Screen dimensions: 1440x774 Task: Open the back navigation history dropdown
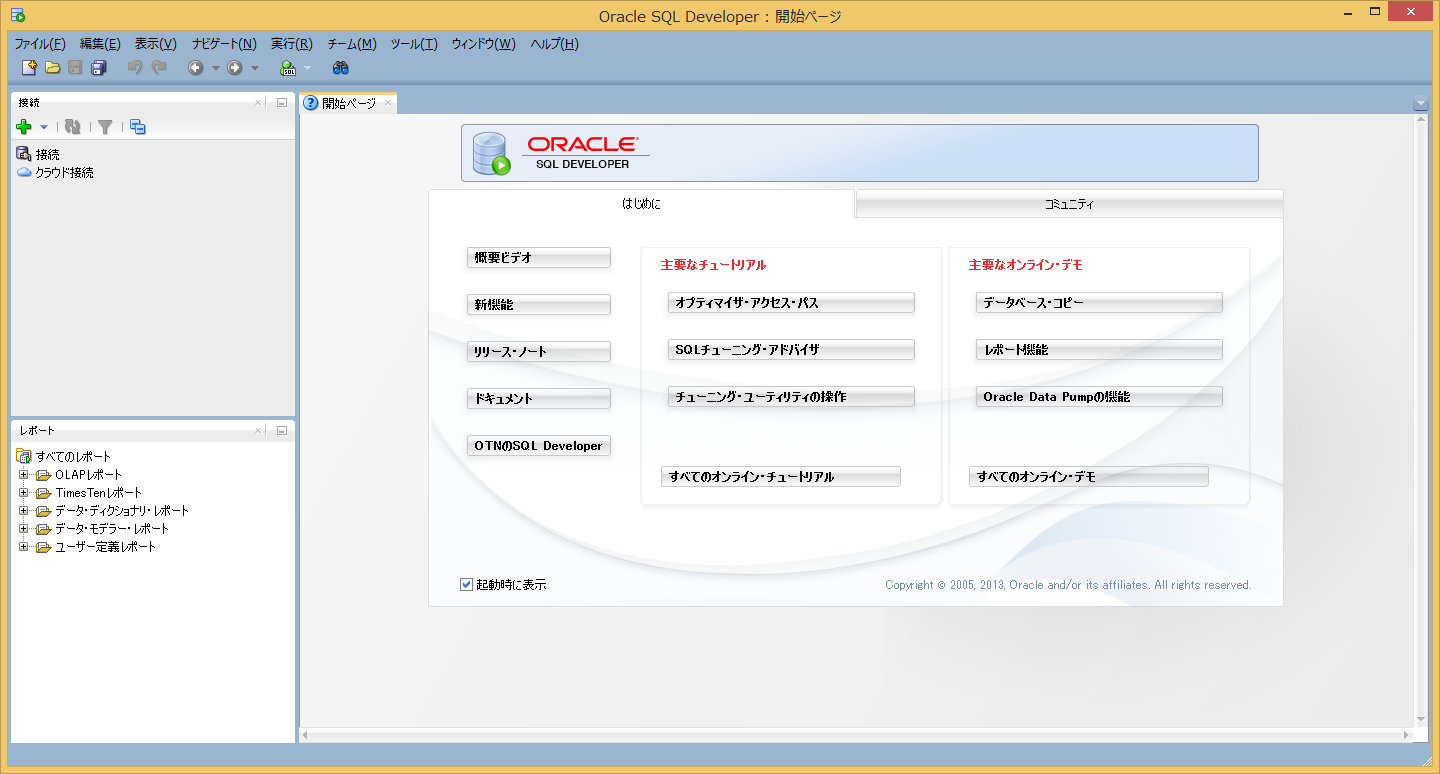(215, 68)
